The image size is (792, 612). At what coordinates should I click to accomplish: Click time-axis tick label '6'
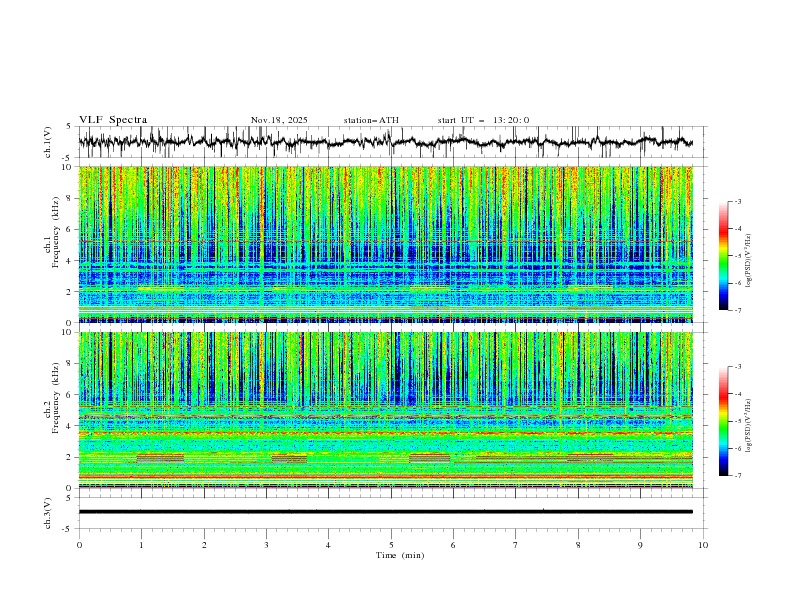453,545
